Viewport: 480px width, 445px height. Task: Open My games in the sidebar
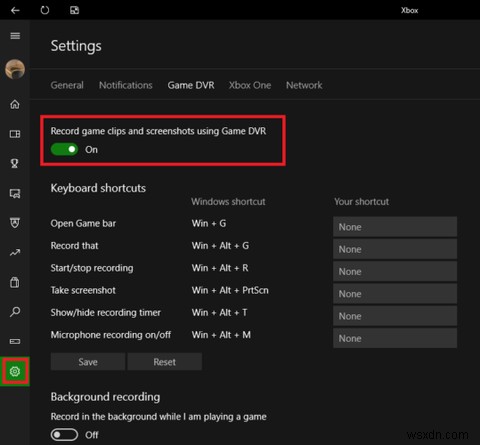pos(15,134)
